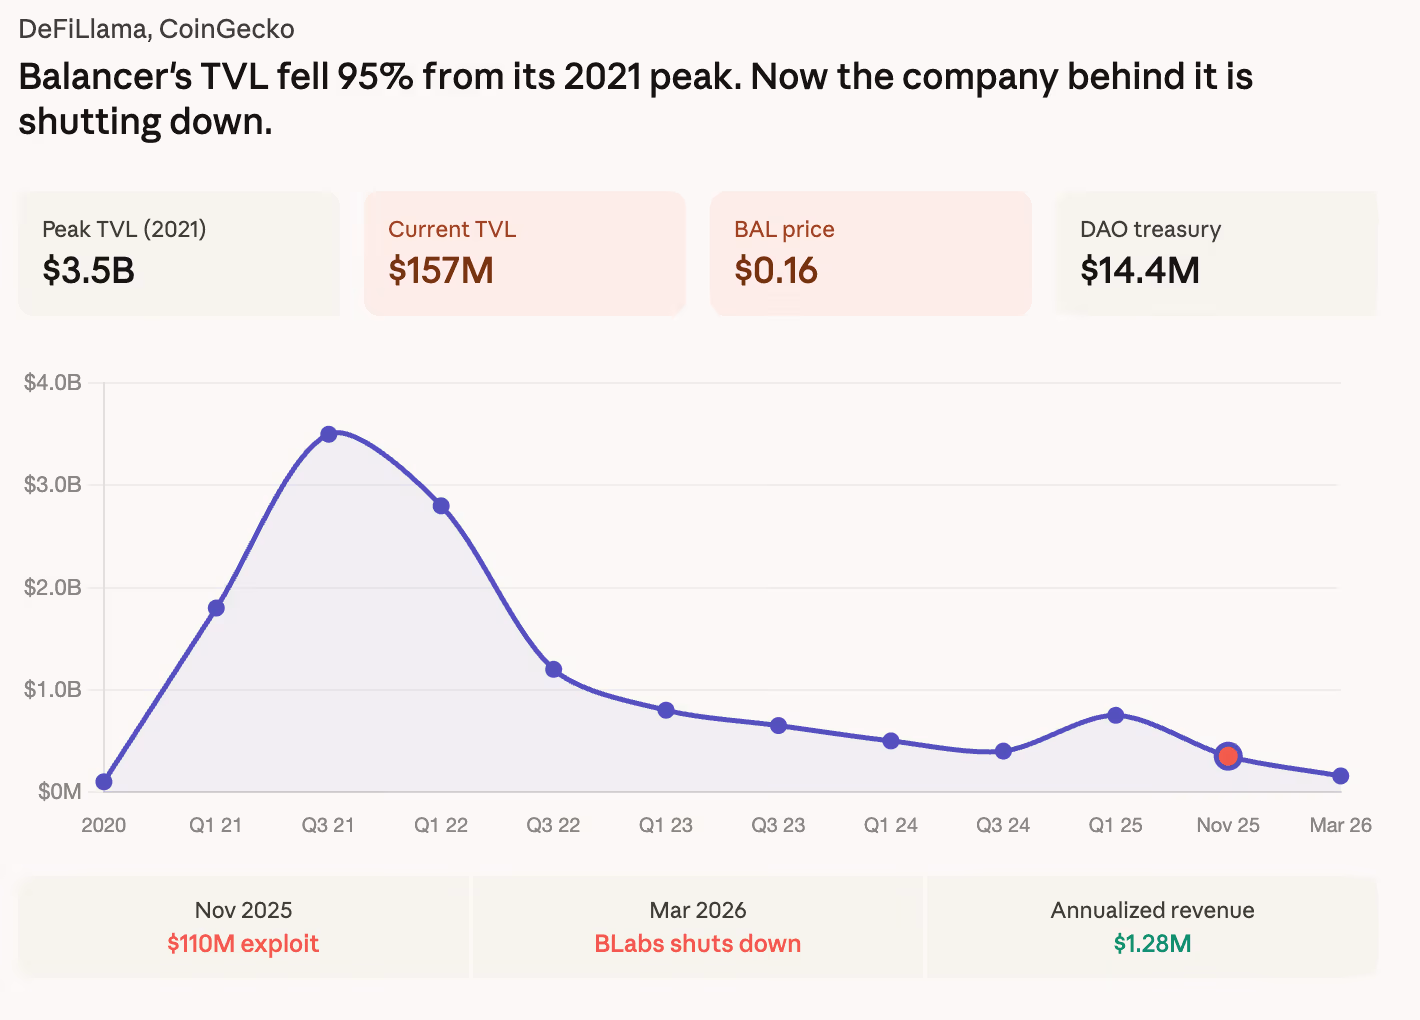1420x1020 pixels.
Task: Click the BLabs shuts down label
Action: click(698, 944)
